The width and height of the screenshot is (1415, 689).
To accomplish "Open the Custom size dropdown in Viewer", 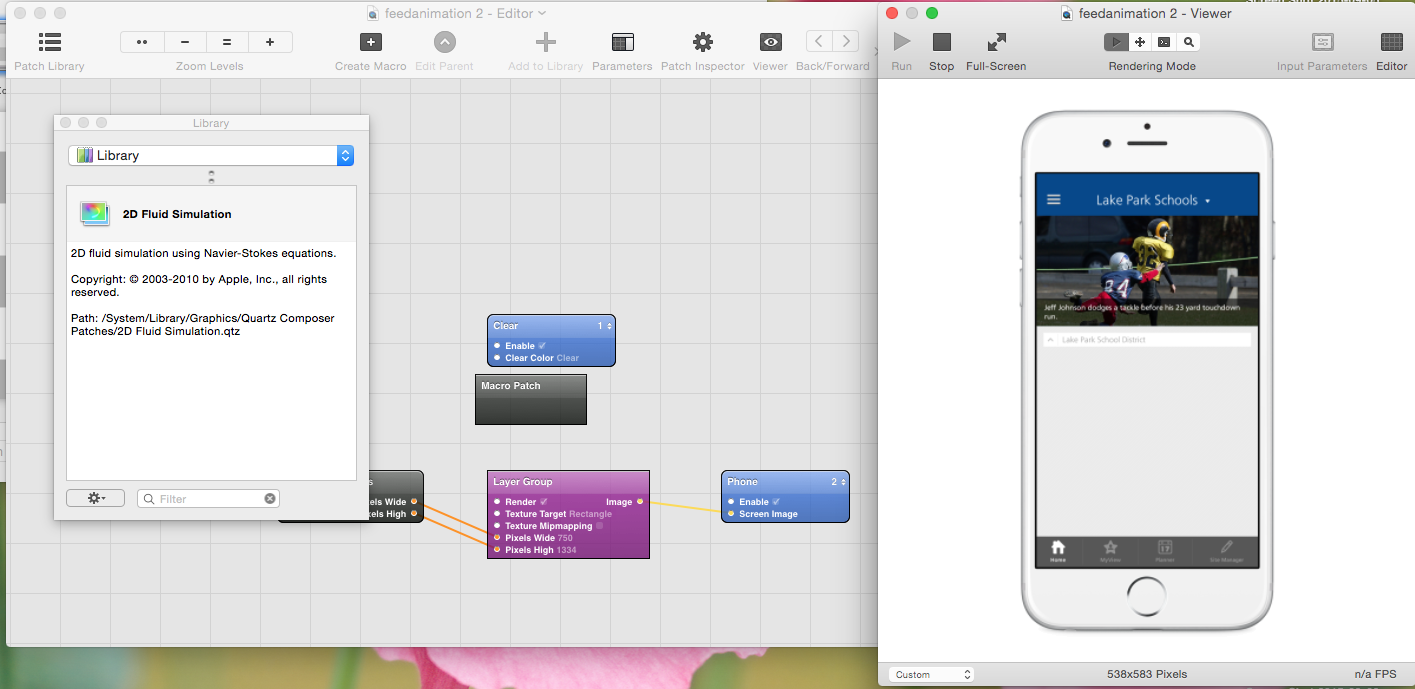I will coord(931,675).
